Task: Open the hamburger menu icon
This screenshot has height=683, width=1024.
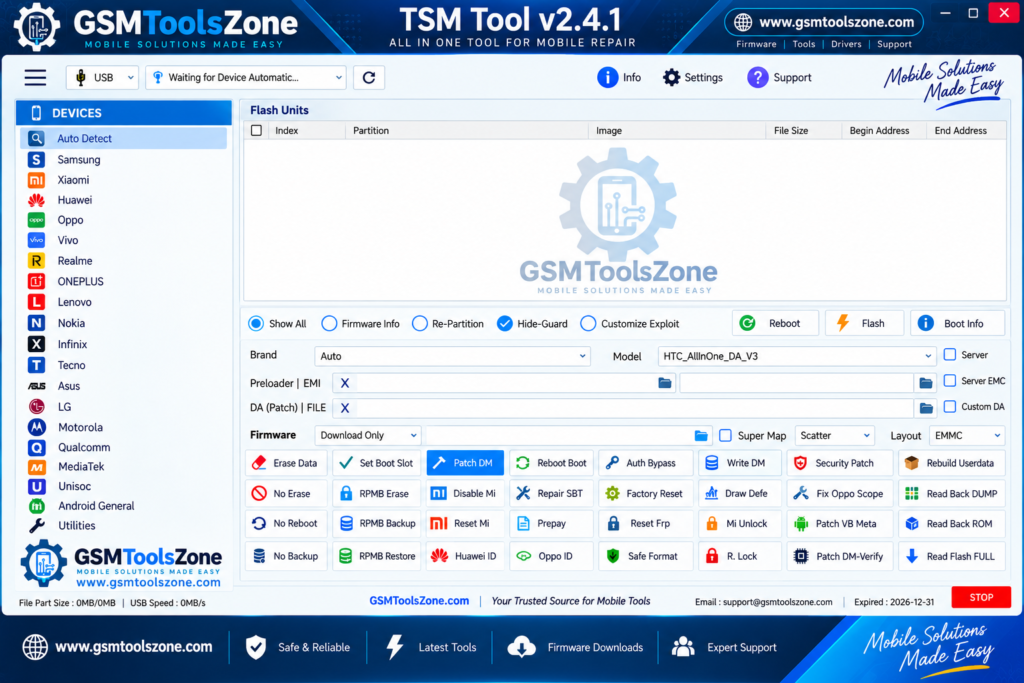Action: 35,78
